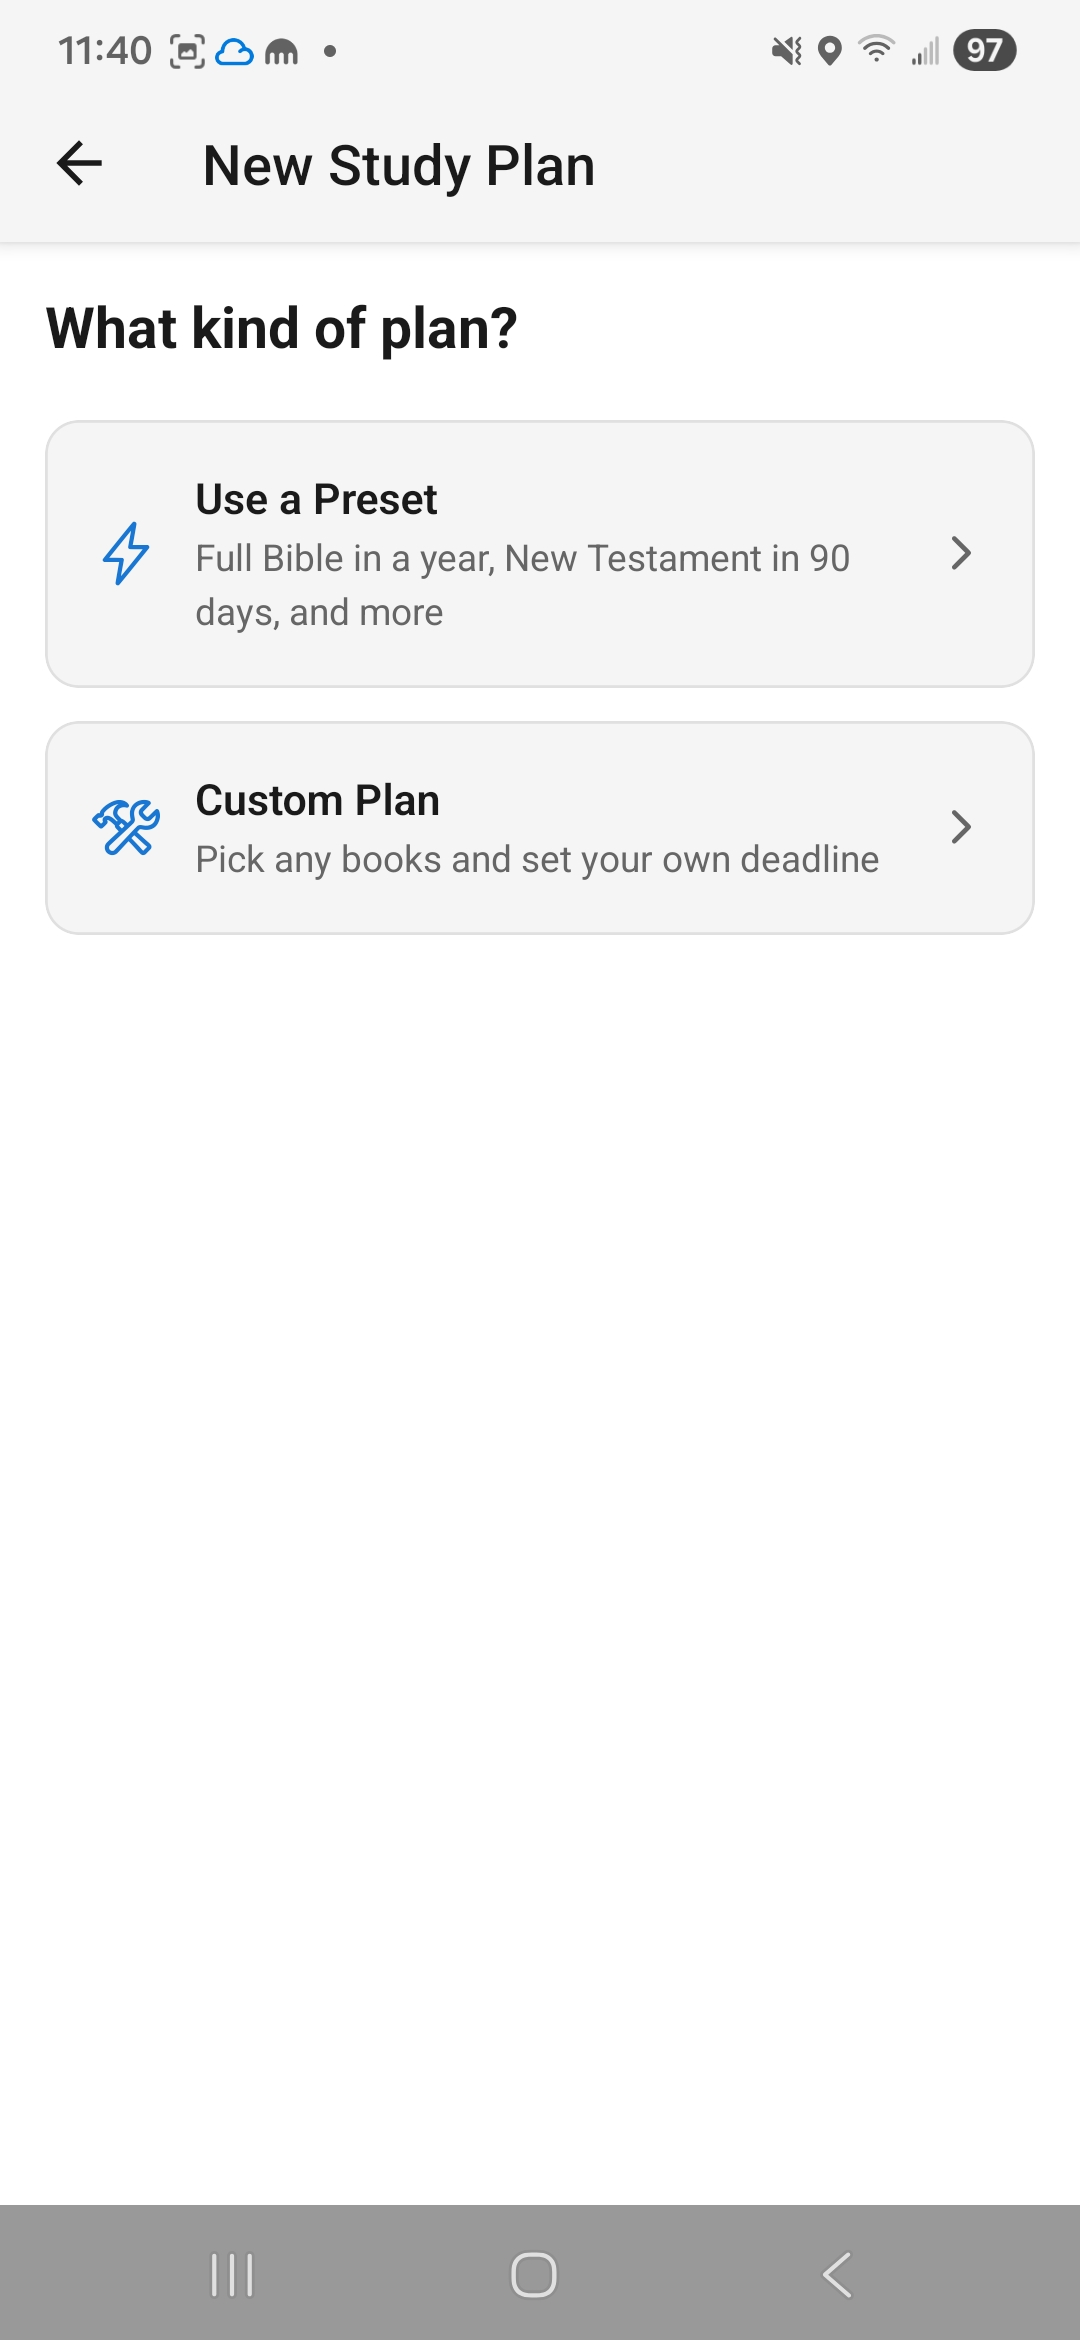Choose the "Custom Plan" title
This screenshot has height=2340, width=1080.
click(x=317, y=800)
